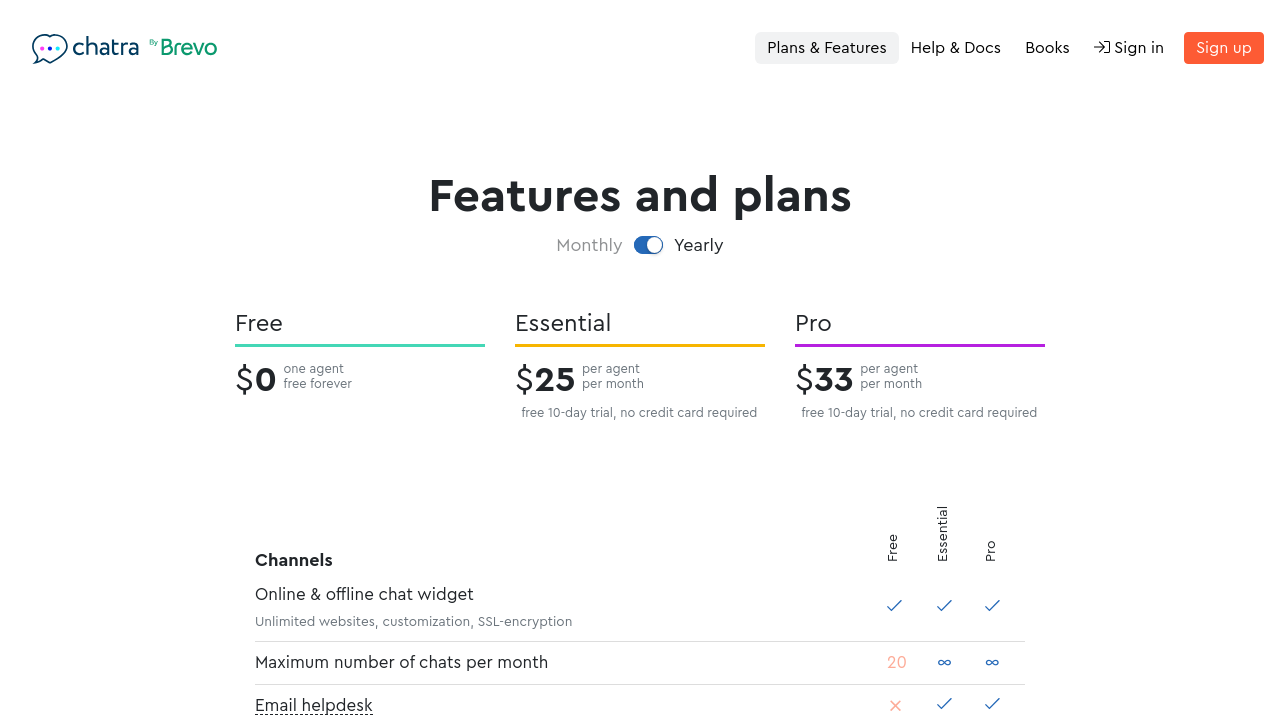The width and height of the screenshot is (1280, 720).
Task: Click the Email helpdesk underlined link
Action: coord(314,705)
